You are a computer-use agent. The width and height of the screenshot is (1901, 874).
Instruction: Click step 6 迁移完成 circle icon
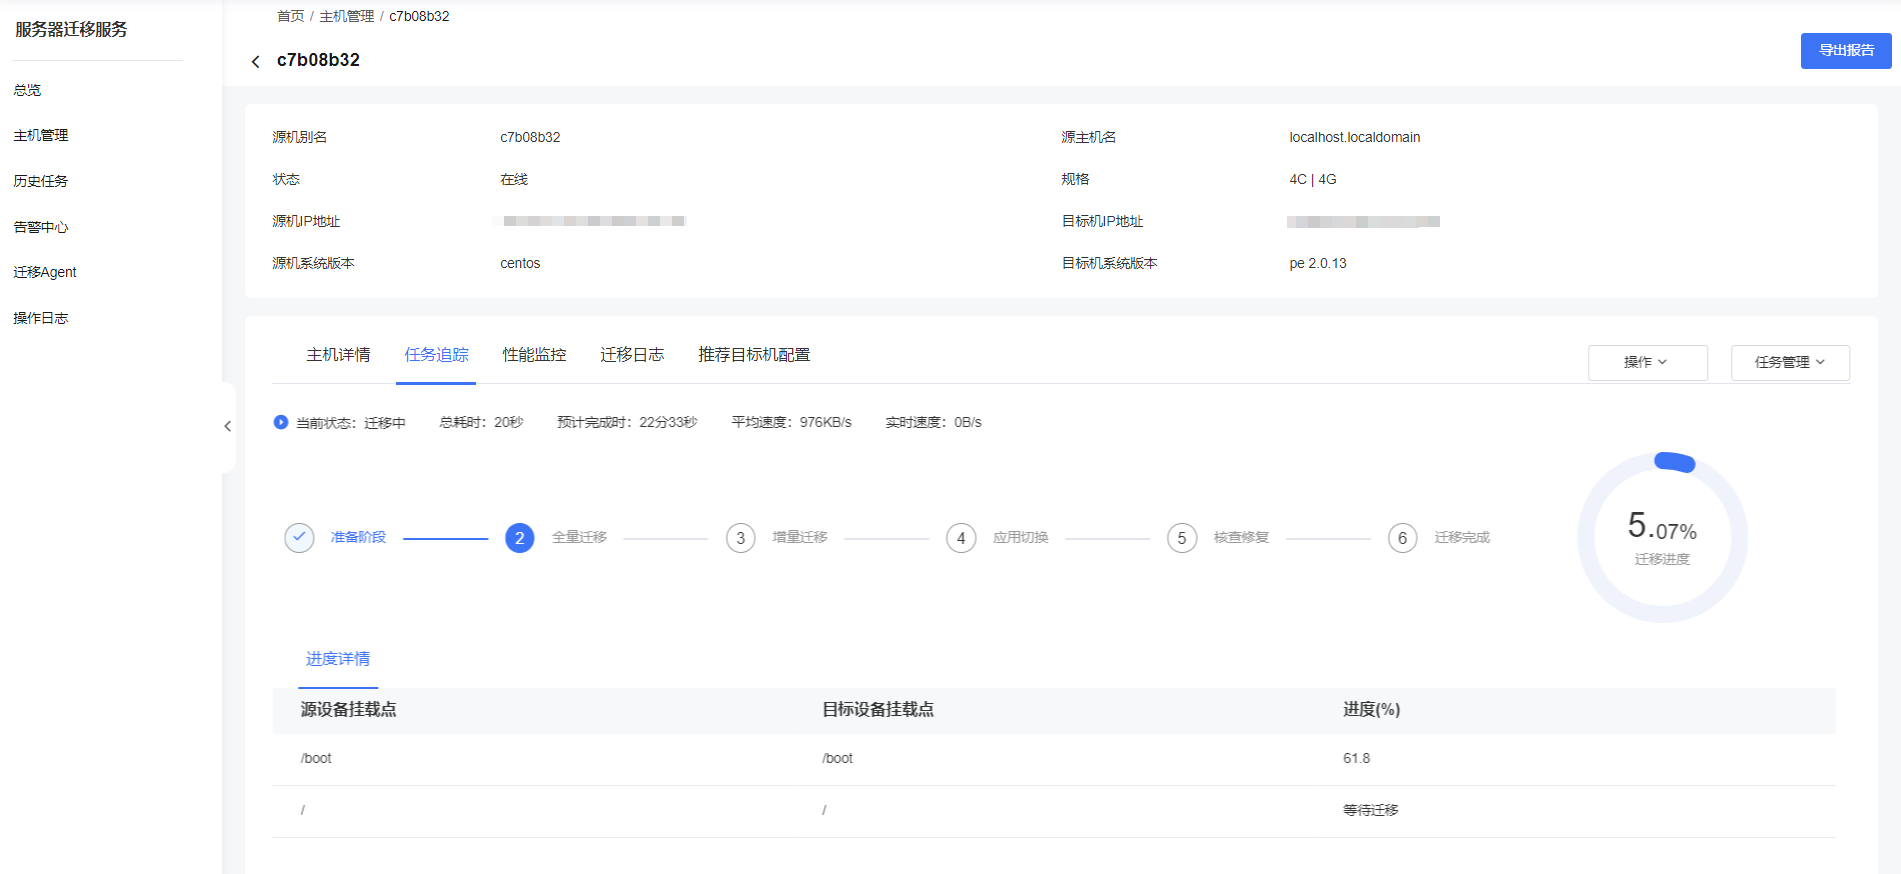pyautogui.click(x=1402, y=538)
